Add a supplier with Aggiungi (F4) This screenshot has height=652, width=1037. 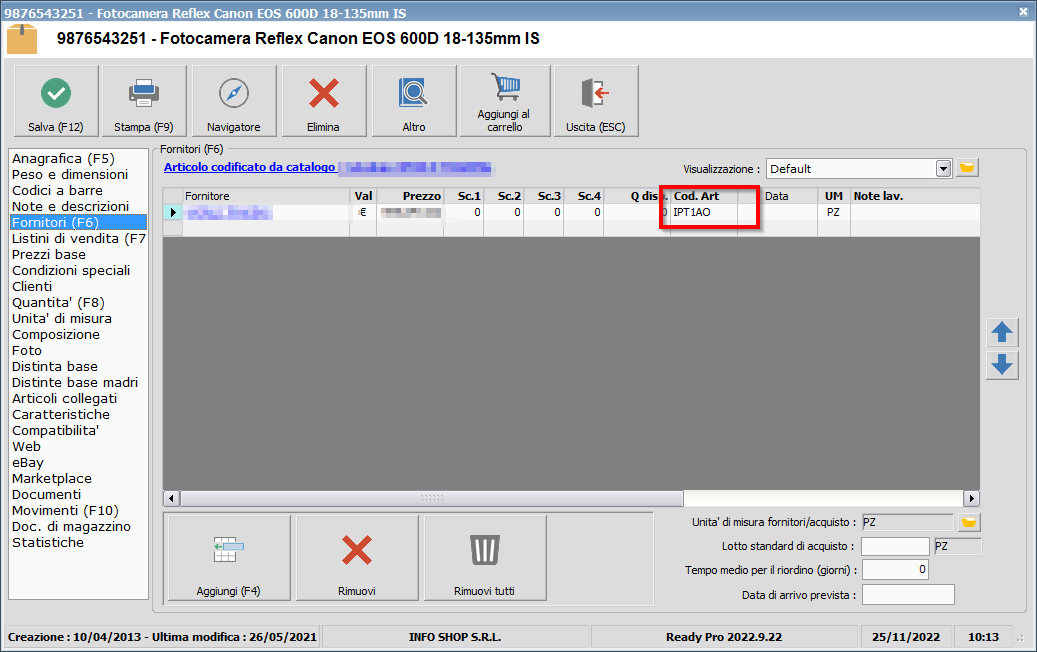pyautogui.click(x=229, y=558)
